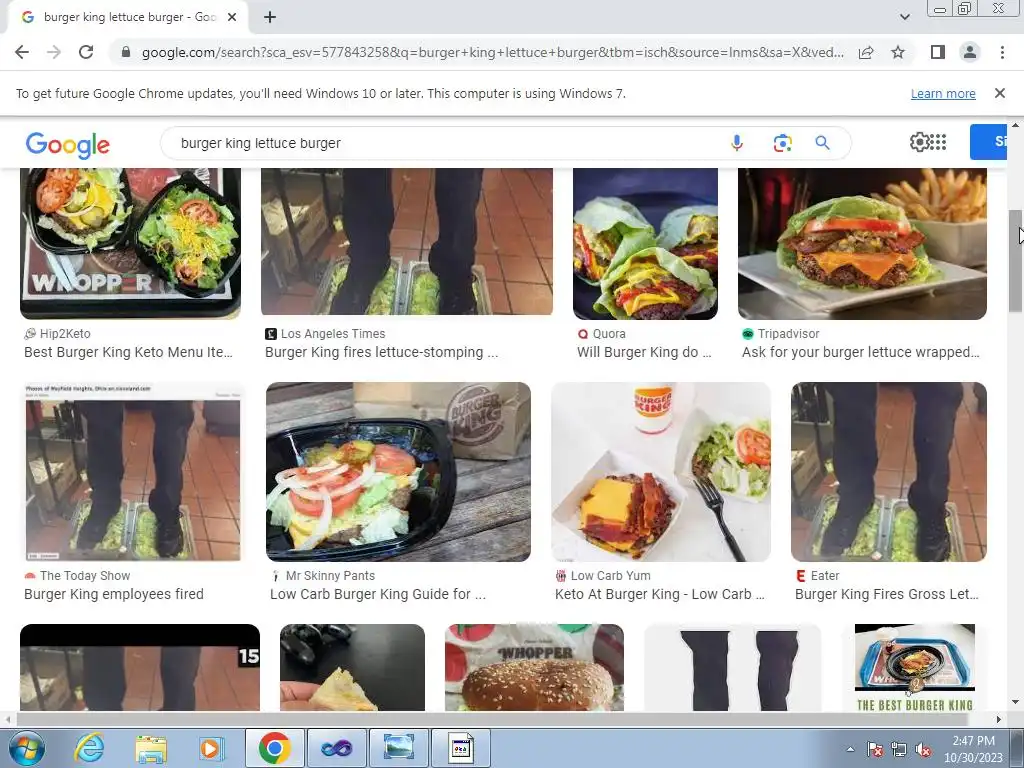This screenshot has width=1024, height=768.
Task: Bookmark this page with the star icon
Action: tap(898, 52)
